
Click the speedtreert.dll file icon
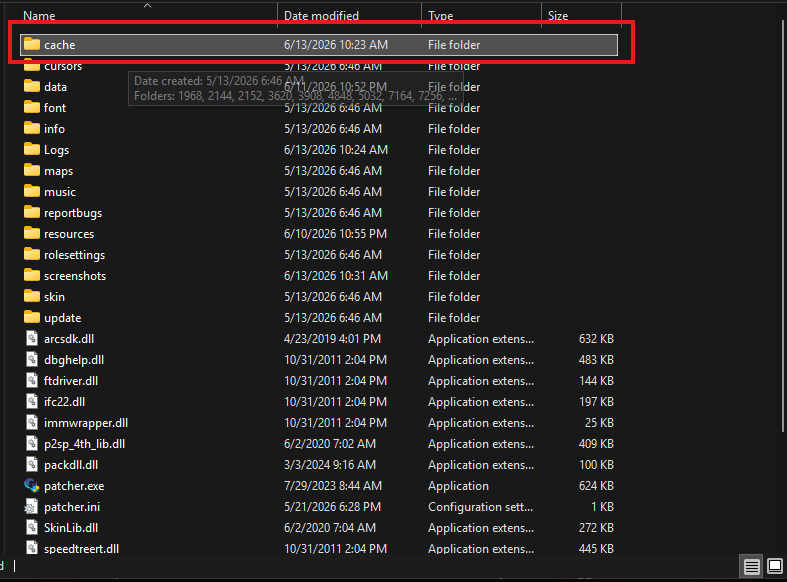[x=32, y=548]
